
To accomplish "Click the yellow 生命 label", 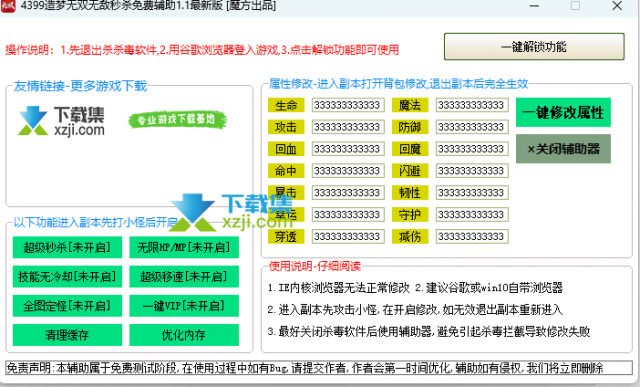I will pos(286,105).
